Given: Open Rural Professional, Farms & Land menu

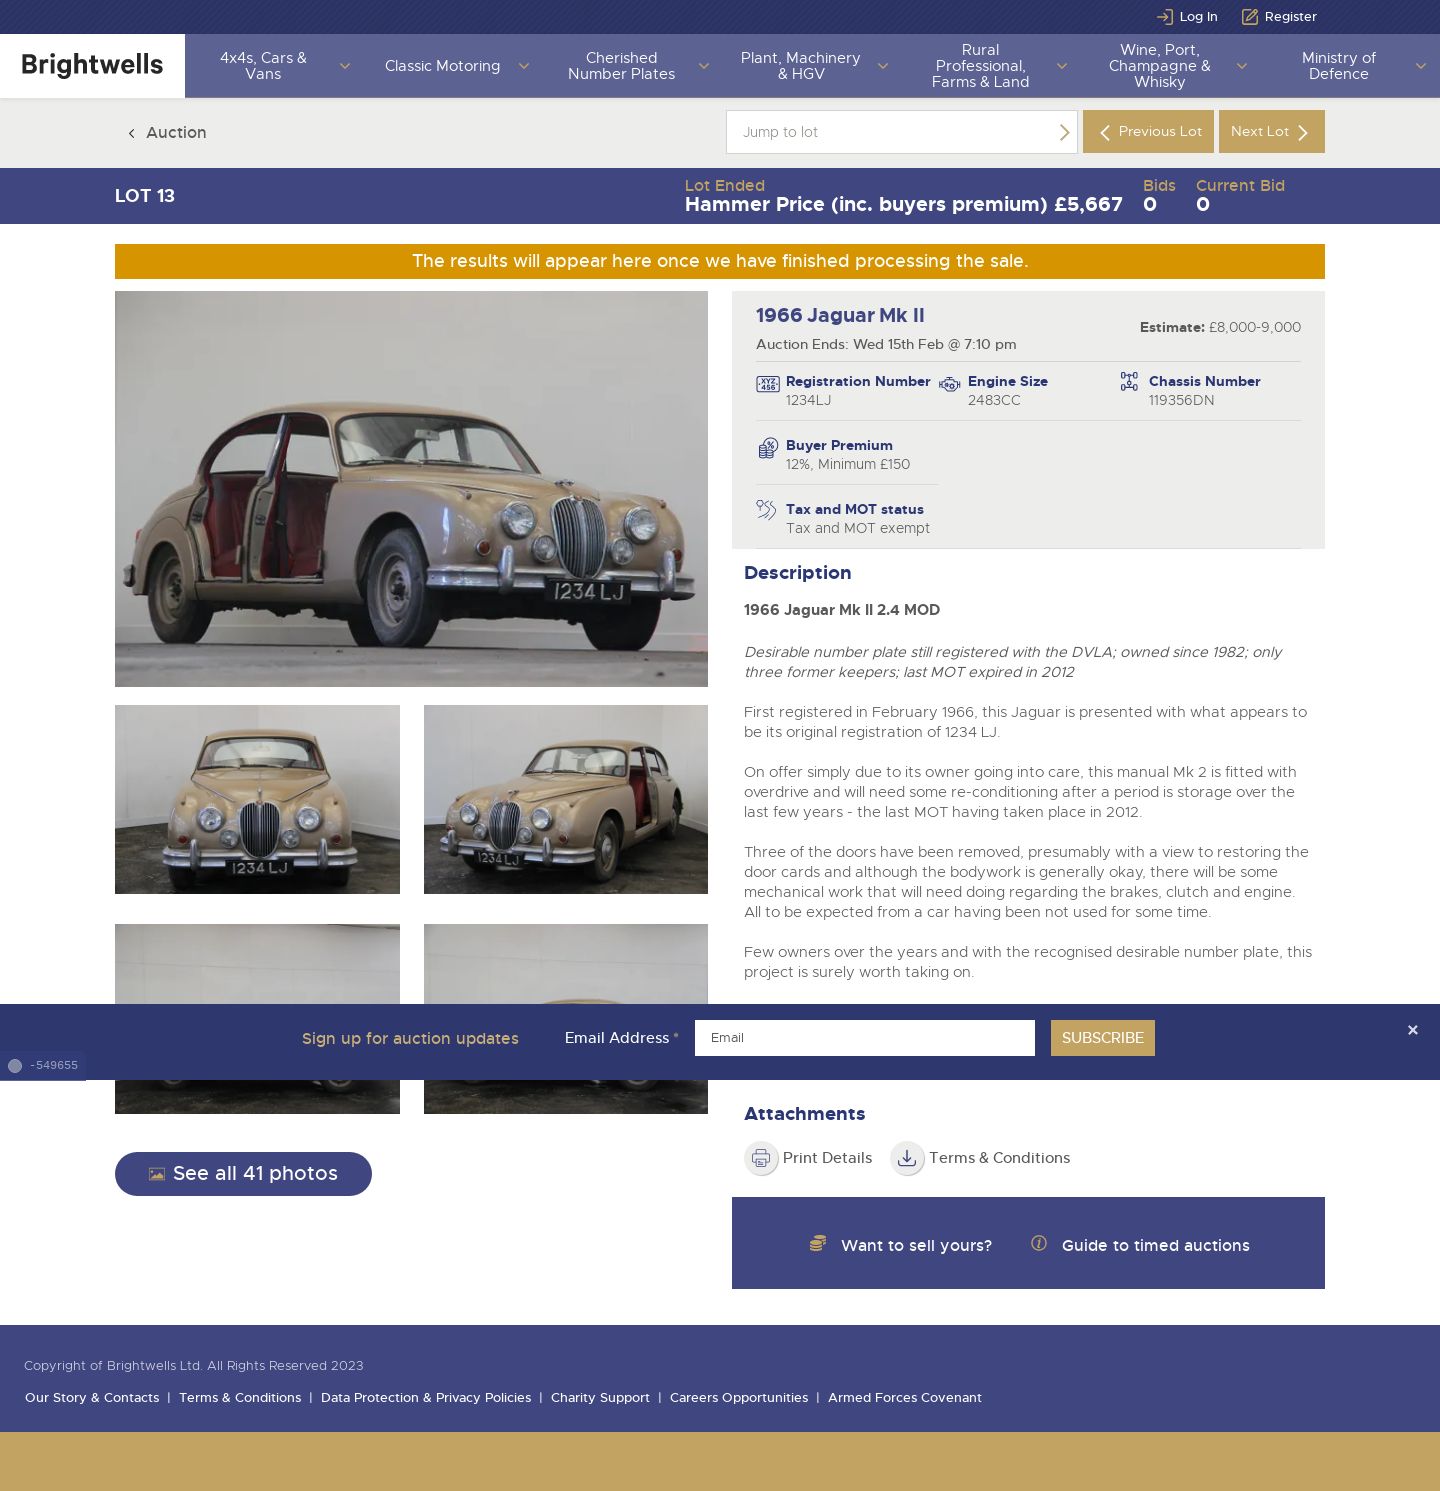Looking at the screenshot, I should pos(980,66).
